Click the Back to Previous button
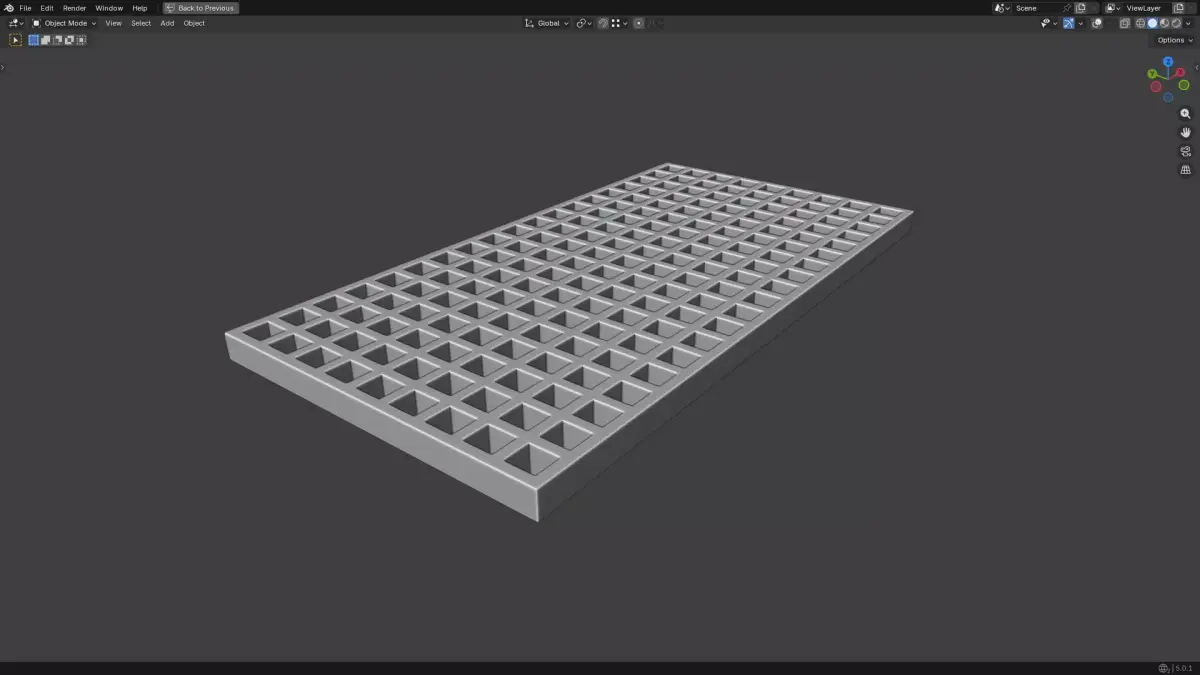Screen dimensions: 1200x675 pyautogui.click(x=200, y=8)
